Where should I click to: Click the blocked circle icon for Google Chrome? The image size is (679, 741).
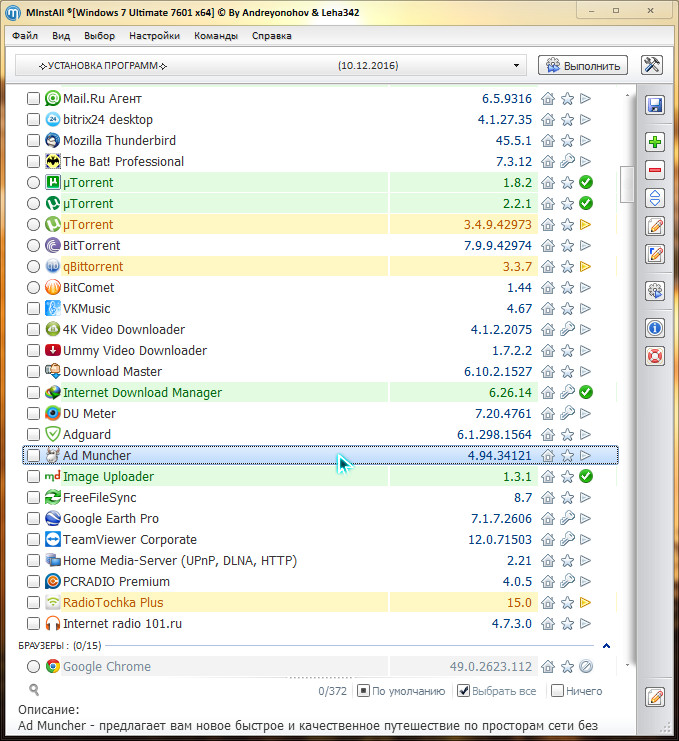(586, 666)
